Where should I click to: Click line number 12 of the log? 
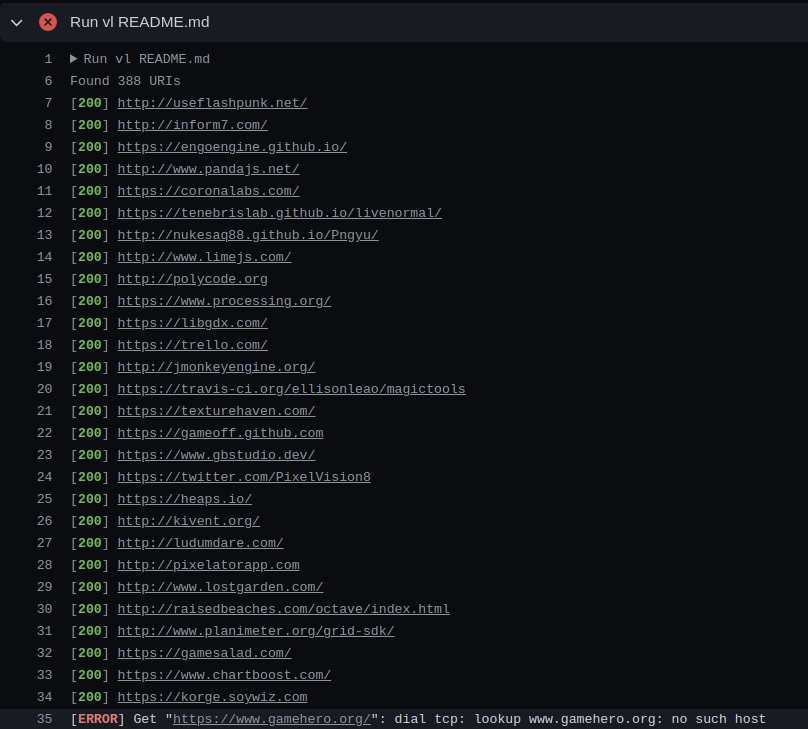pyautogui.click(x=44, y=213)
